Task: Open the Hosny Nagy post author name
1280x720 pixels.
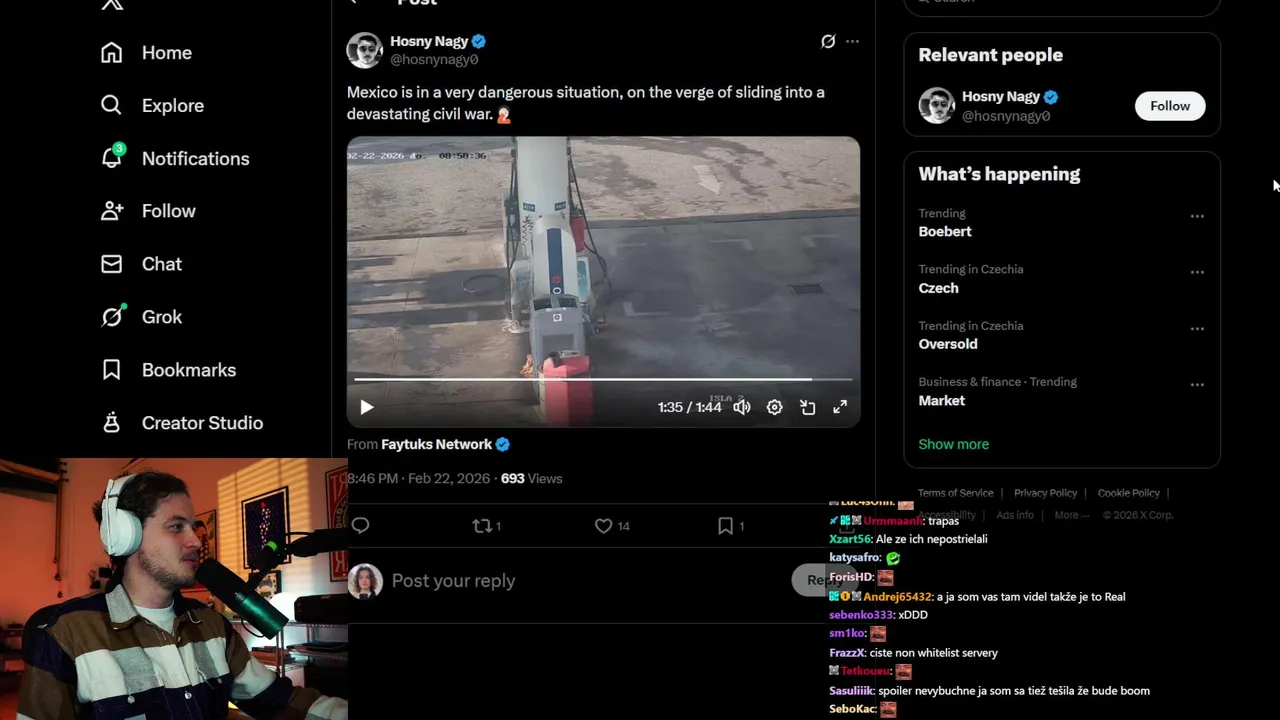Action: [429, 41]
